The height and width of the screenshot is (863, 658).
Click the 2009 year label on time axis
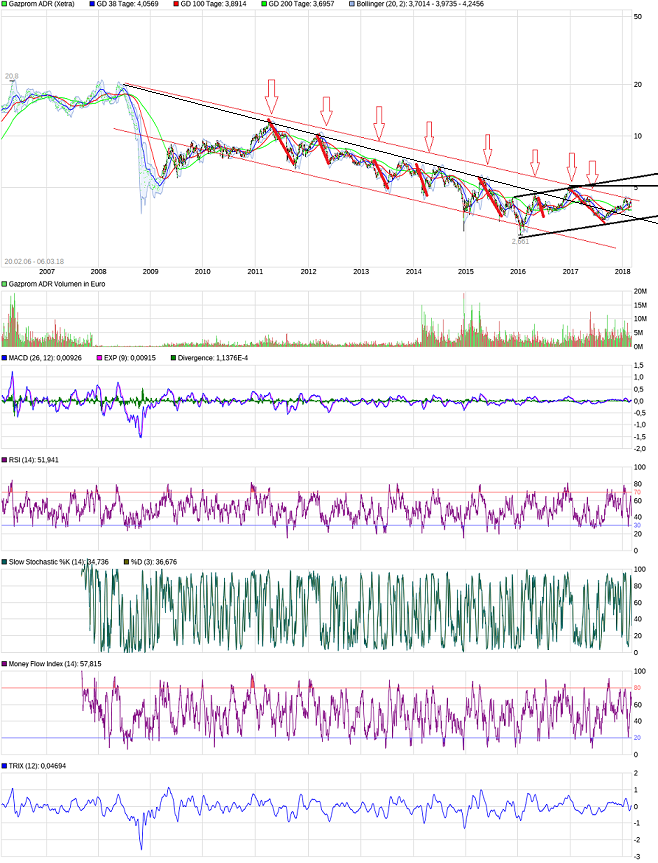click(150, 271)
